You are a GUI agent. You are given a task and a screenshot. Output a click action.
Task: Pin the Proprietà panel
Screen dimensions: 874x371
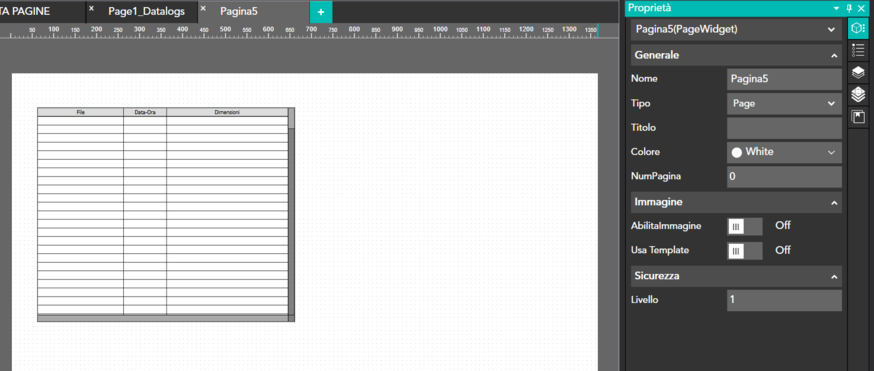click(x=849, y=8)
